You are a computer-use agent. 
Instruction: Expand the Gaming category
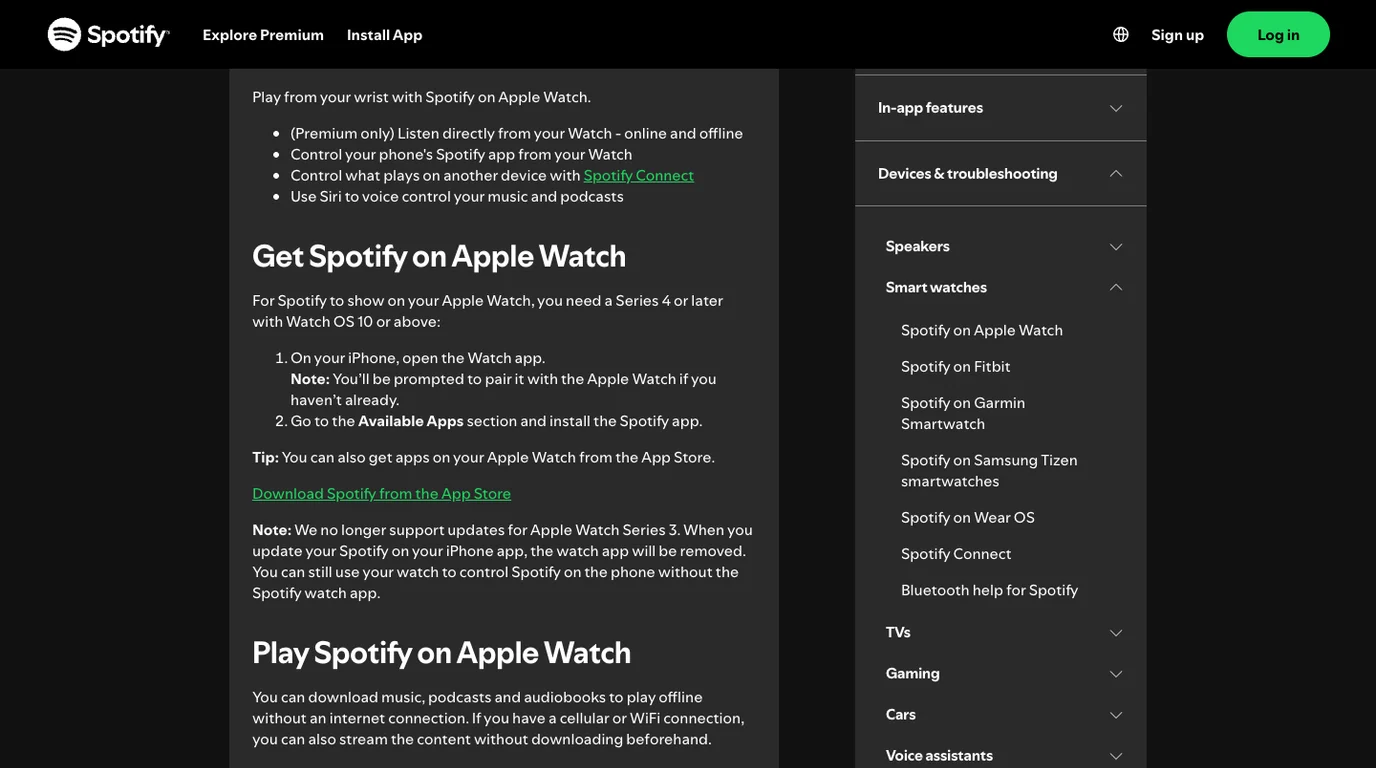pos(1004,673)
